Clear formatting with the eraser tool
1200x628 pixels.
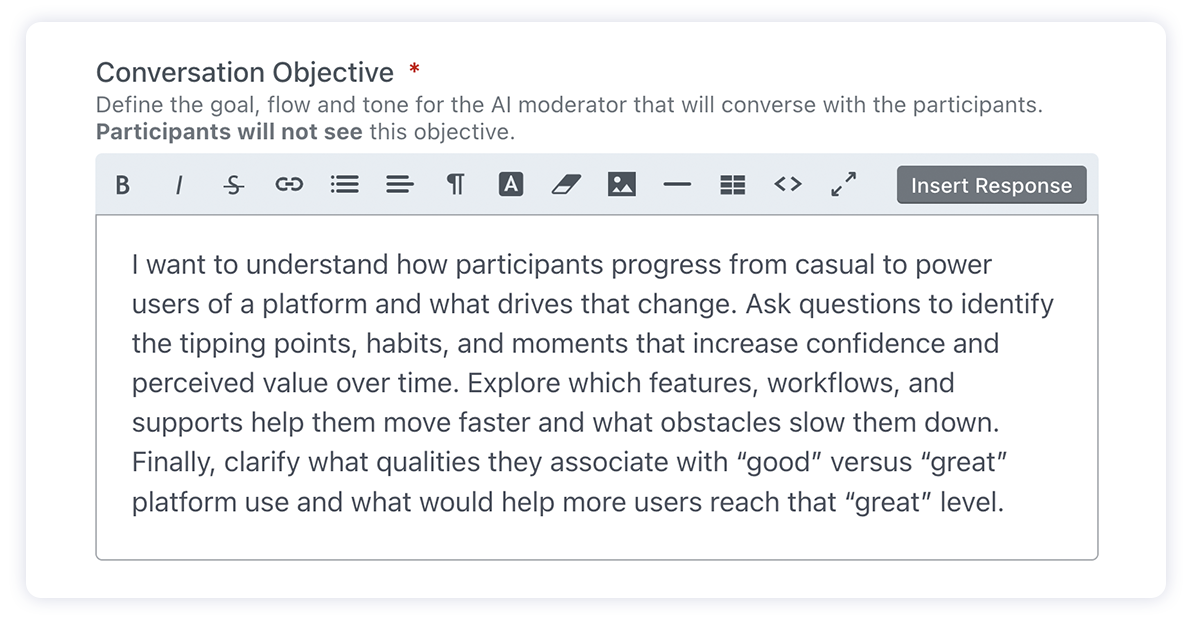click(566, 184)
